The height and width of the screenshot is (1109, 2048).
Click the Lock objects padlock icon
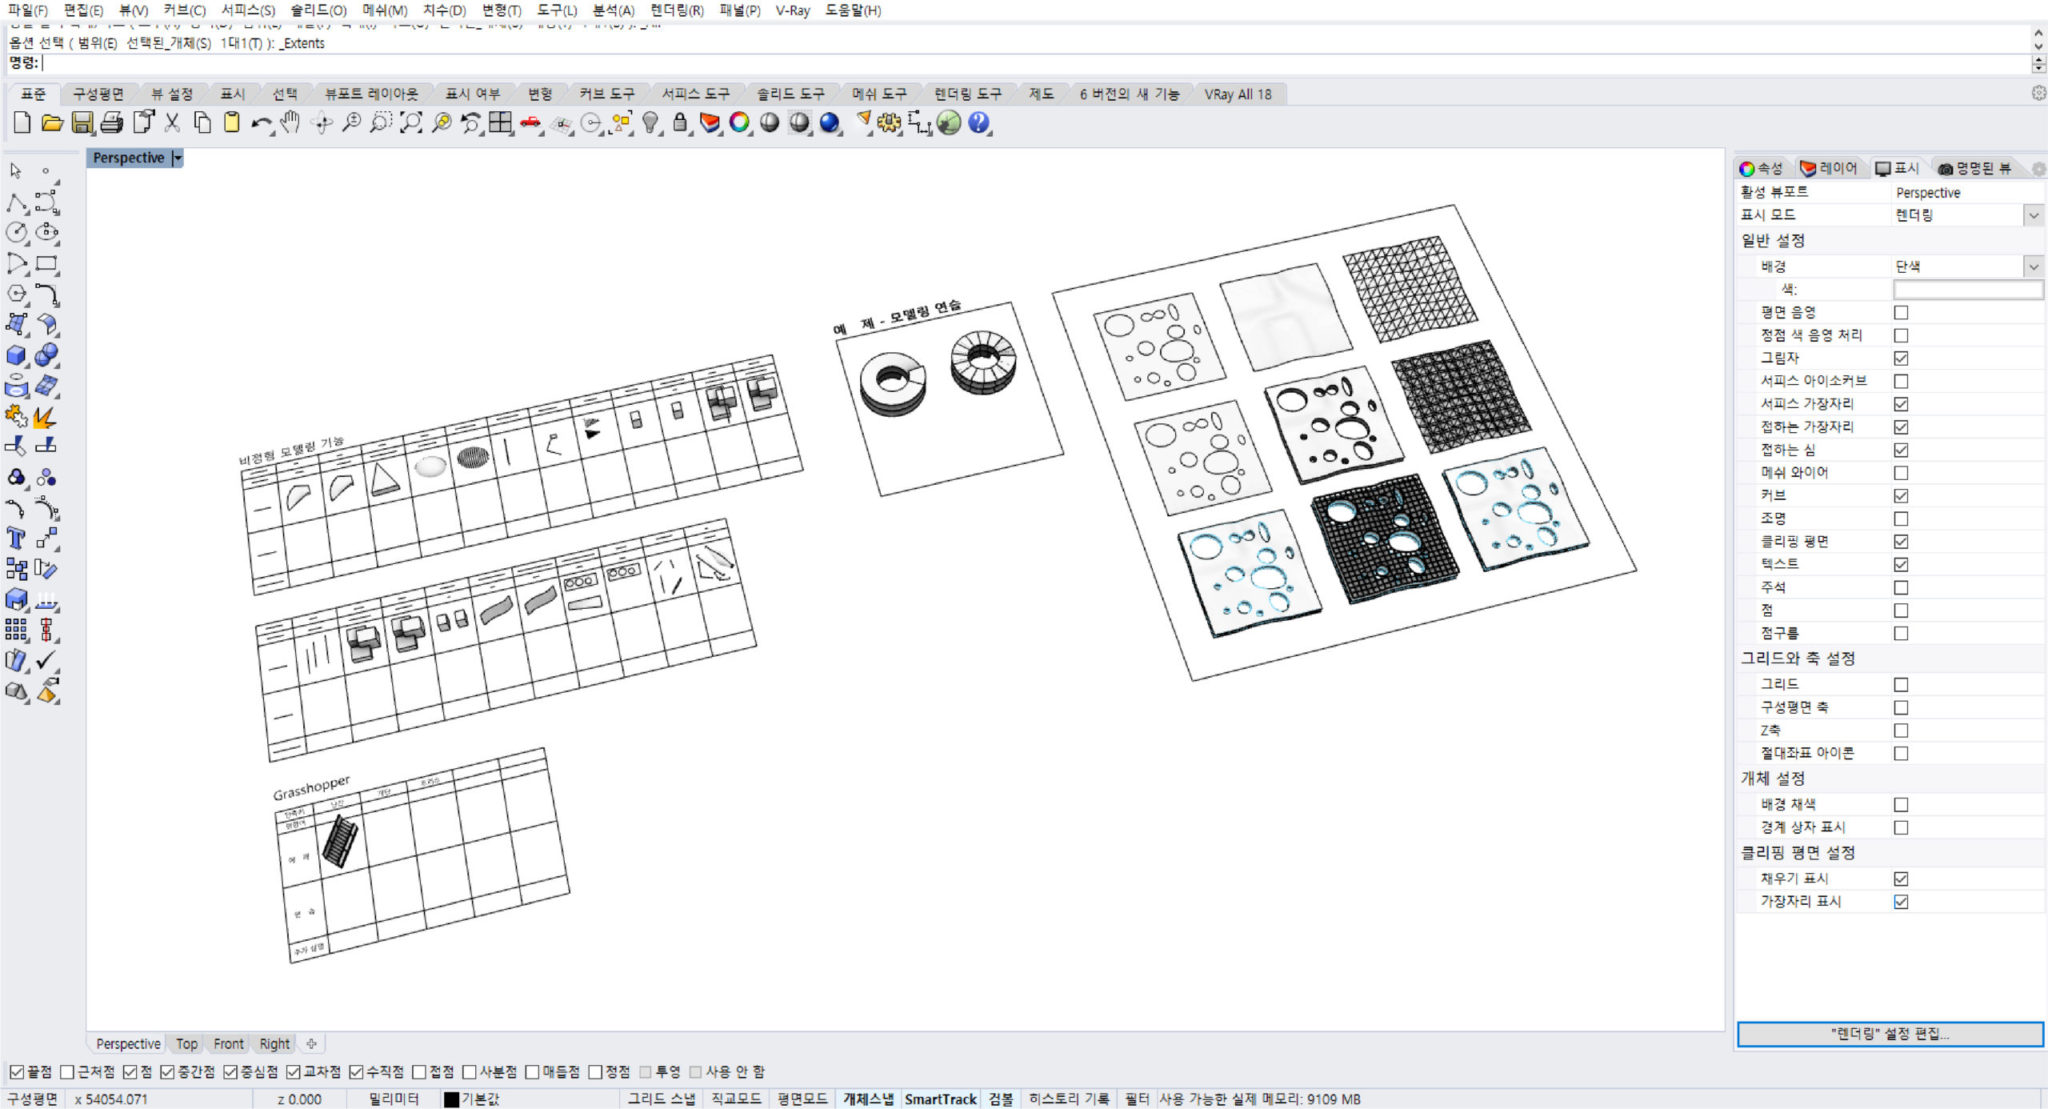680,123
